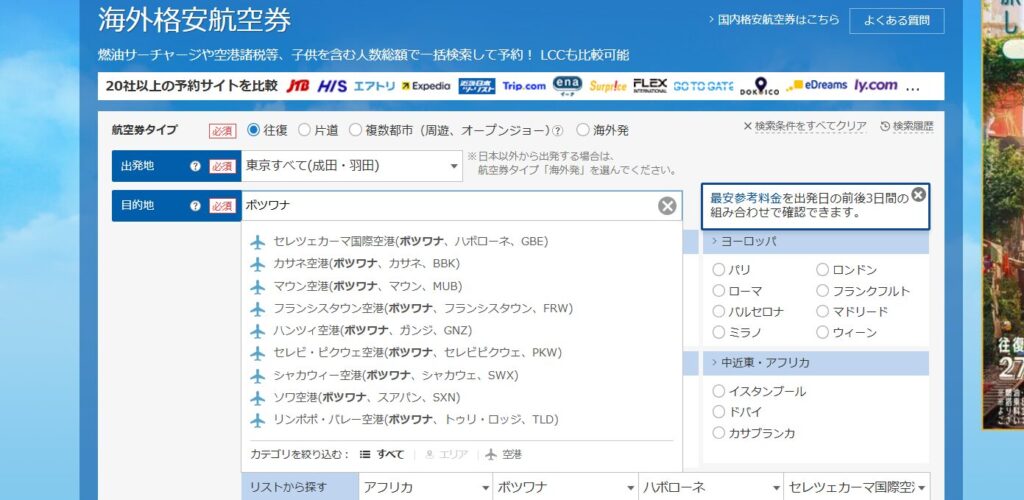Click 検索条件をすべてクリア link

(x=805, y=127)
